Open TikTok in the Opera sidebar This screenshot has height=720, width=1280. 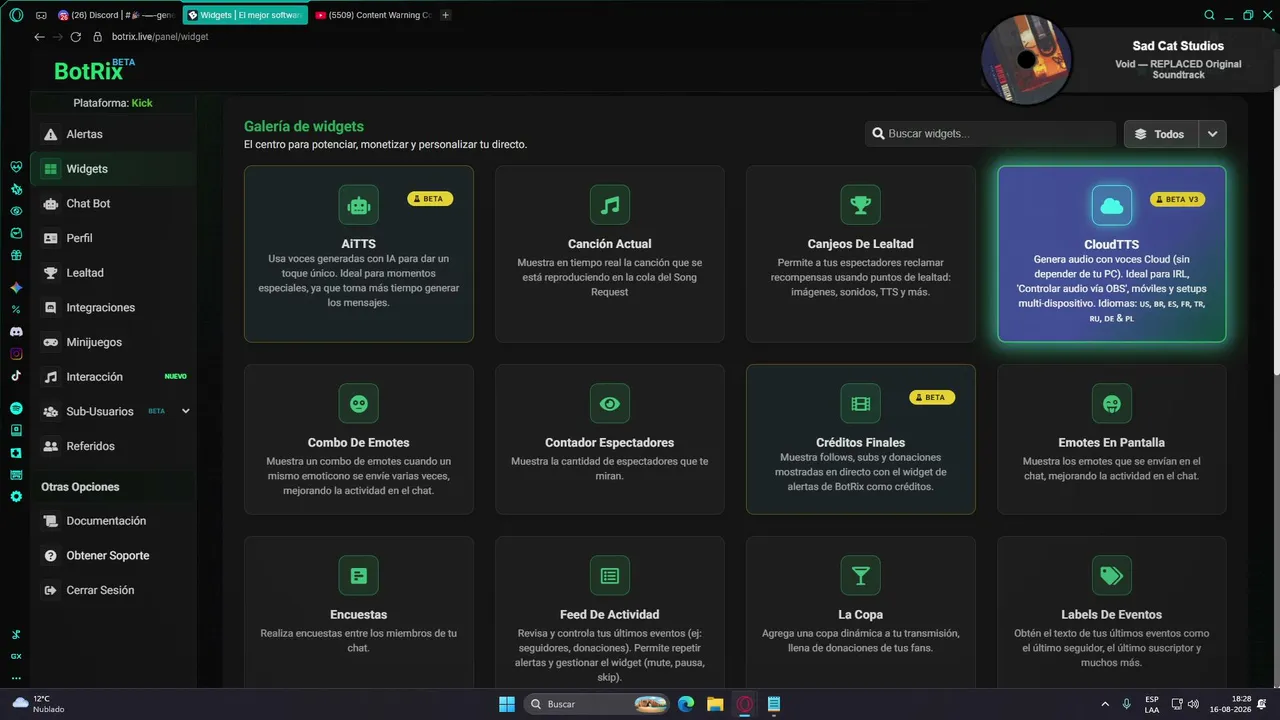[x=16, y=377]
